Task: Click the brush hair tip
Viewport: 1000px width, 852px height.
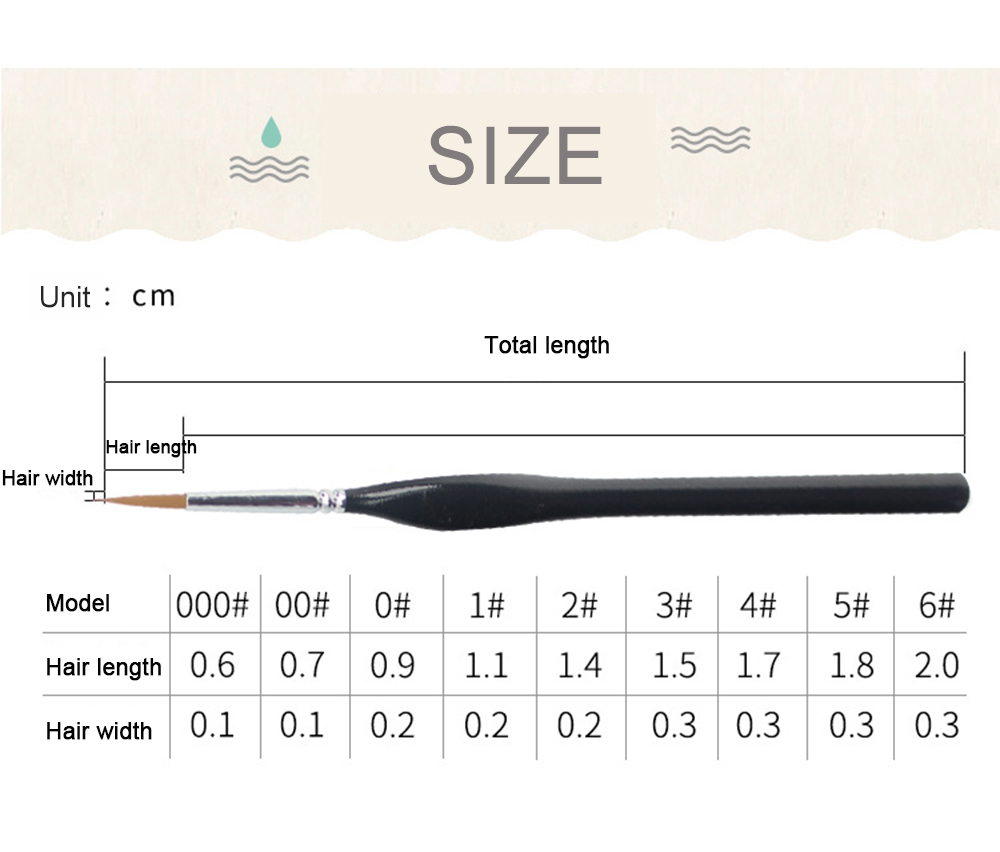Action: pos(143,501)
